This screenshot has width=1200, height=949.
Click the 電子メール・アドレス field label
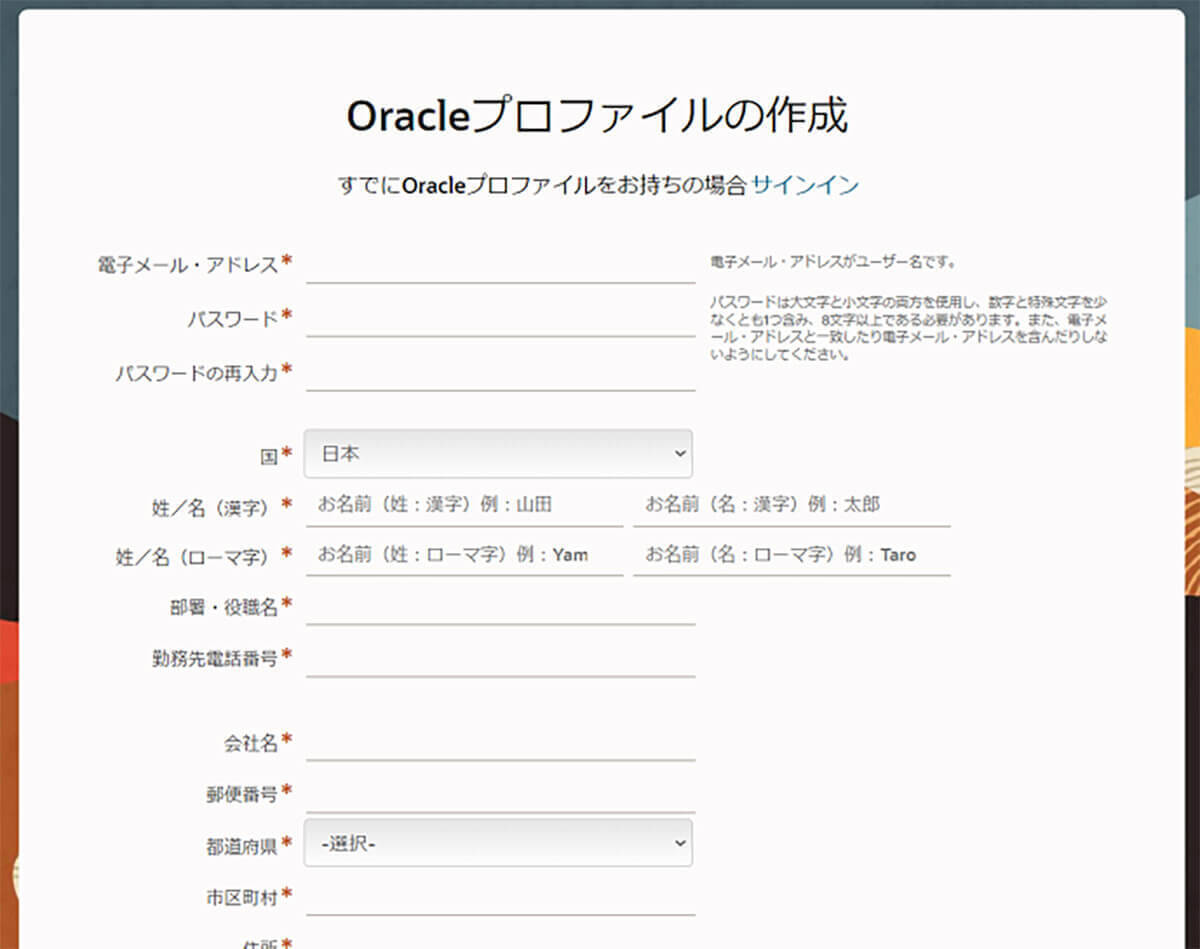coord(187,265)
